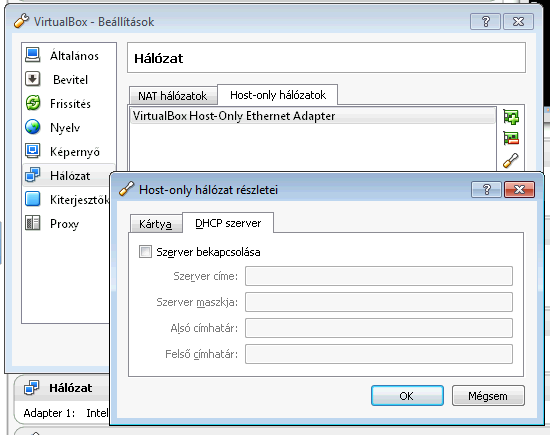This screenshot has width=550, height=435.
Task: Open Proxy settings category
Action: (x=67, y=223)
